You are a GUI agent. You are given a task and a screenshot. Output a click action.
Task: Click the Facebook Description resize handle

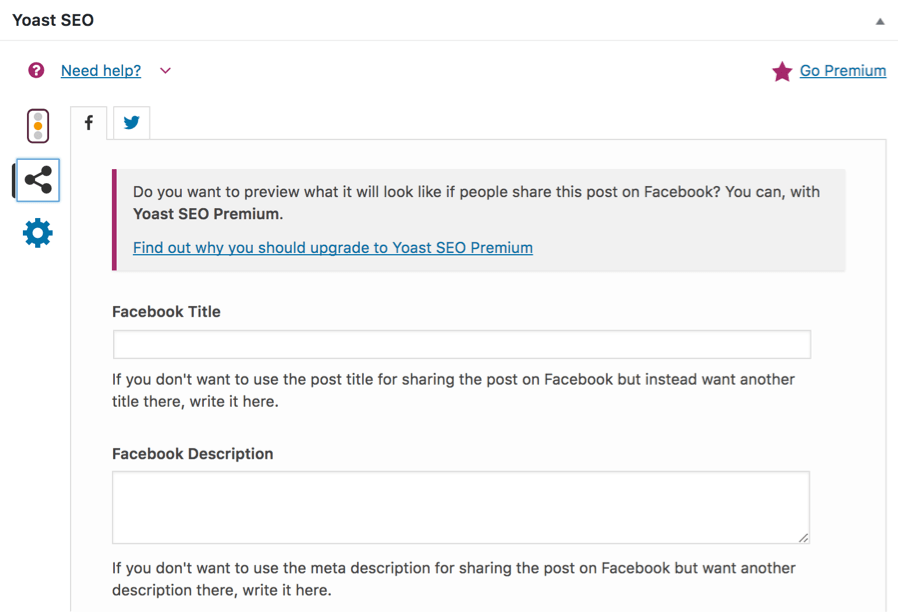click(804, 537)
